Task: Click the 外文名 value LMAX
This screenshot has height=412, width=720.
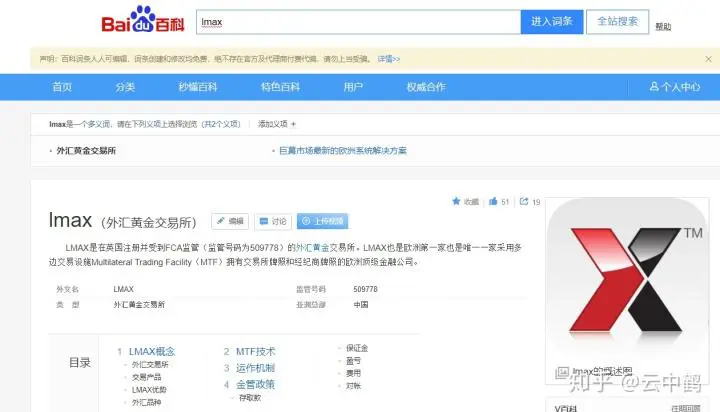Action: point(124,289)
